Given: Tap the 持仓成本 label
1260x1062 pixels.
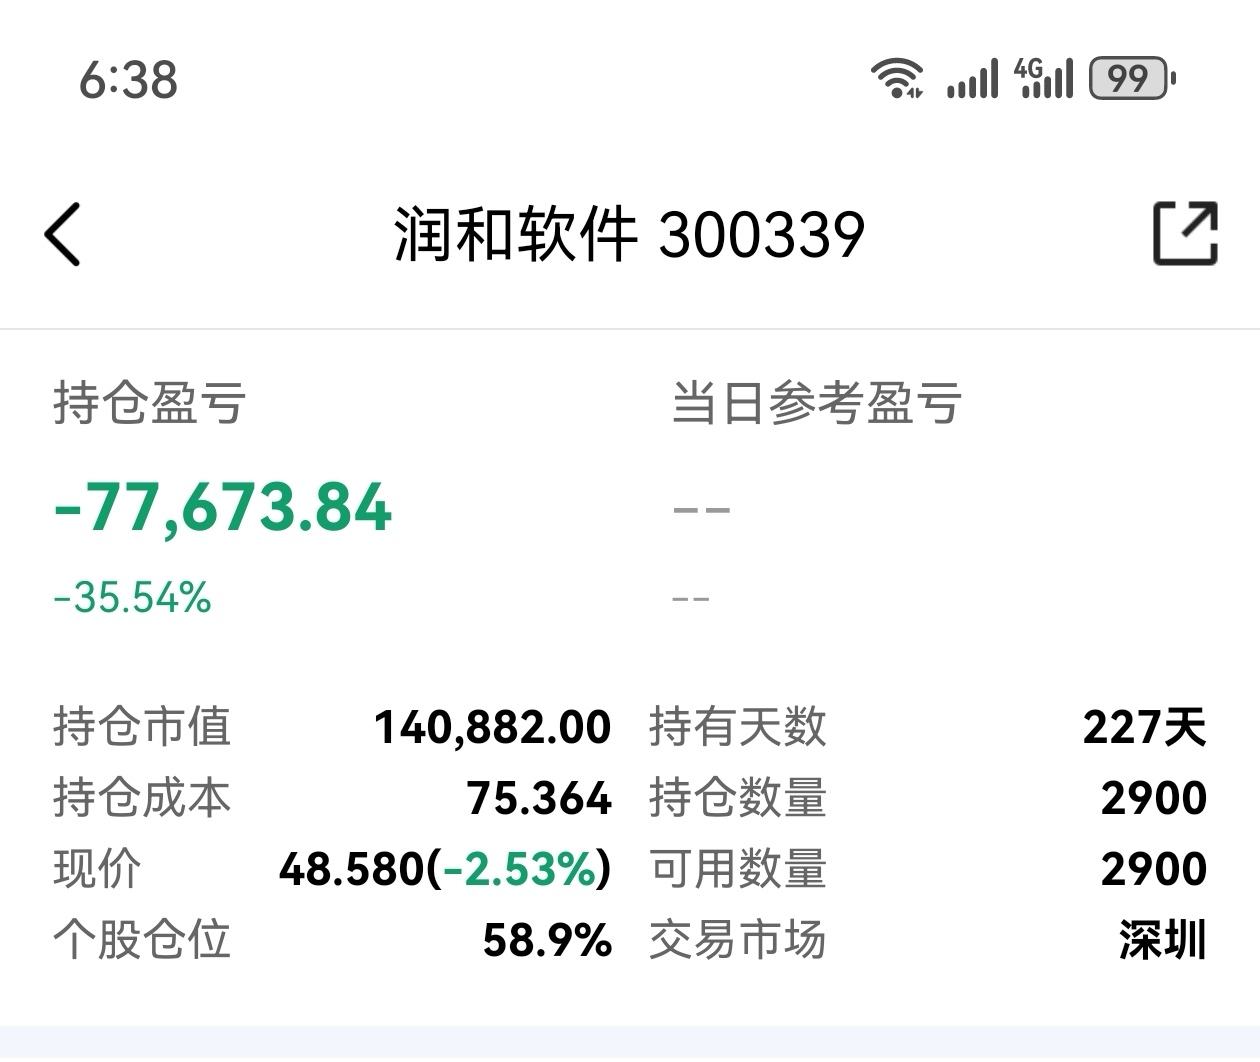Looking at the screenshot, I should tap(142, 798).
